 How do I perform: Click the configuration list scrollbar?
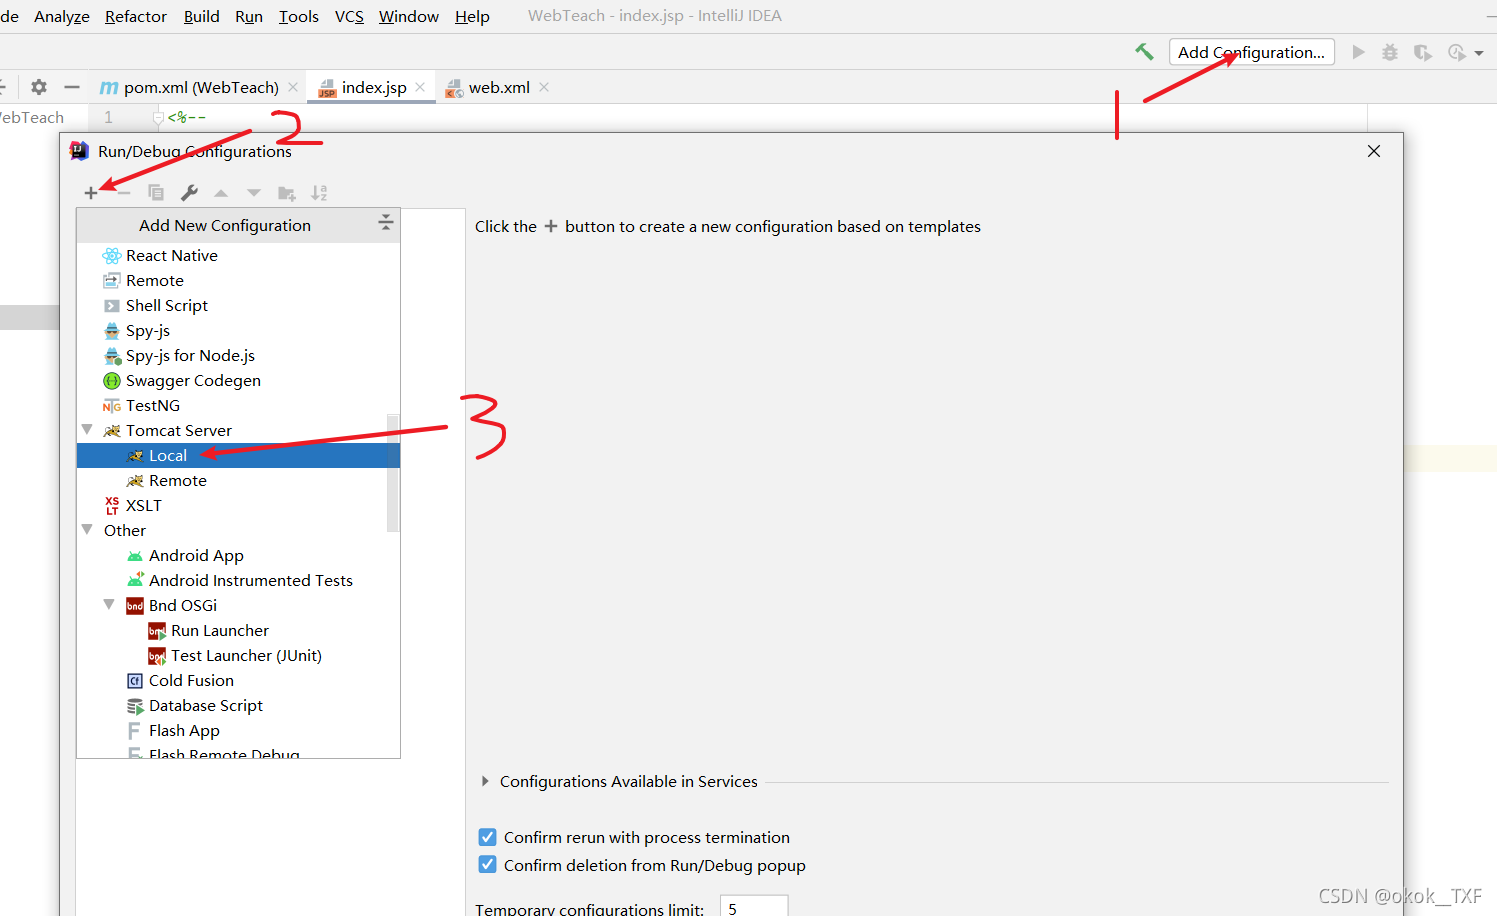point(393,473)
